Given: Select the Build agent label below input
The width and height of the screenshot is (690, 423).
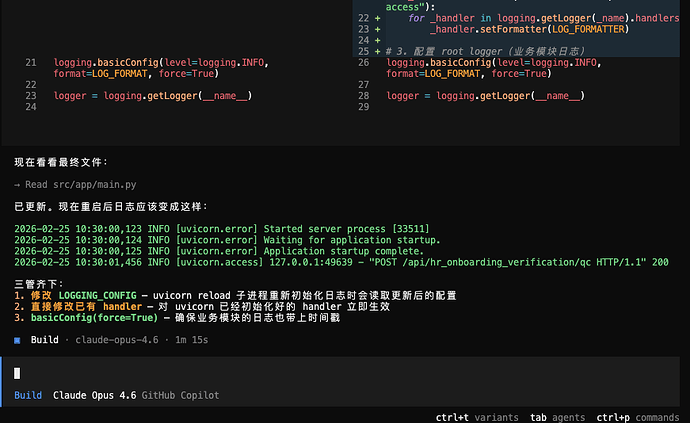Looking at the screenshot, I should point(28,395).
